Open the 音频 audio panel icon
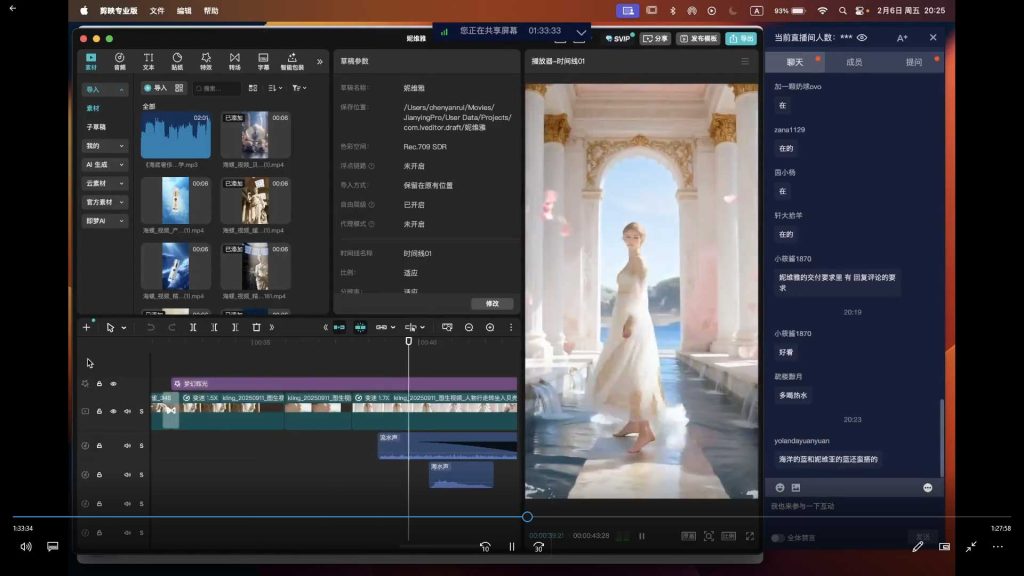Image resolution: width=1024 pixels, height=576 pixels. pos(120,61)
